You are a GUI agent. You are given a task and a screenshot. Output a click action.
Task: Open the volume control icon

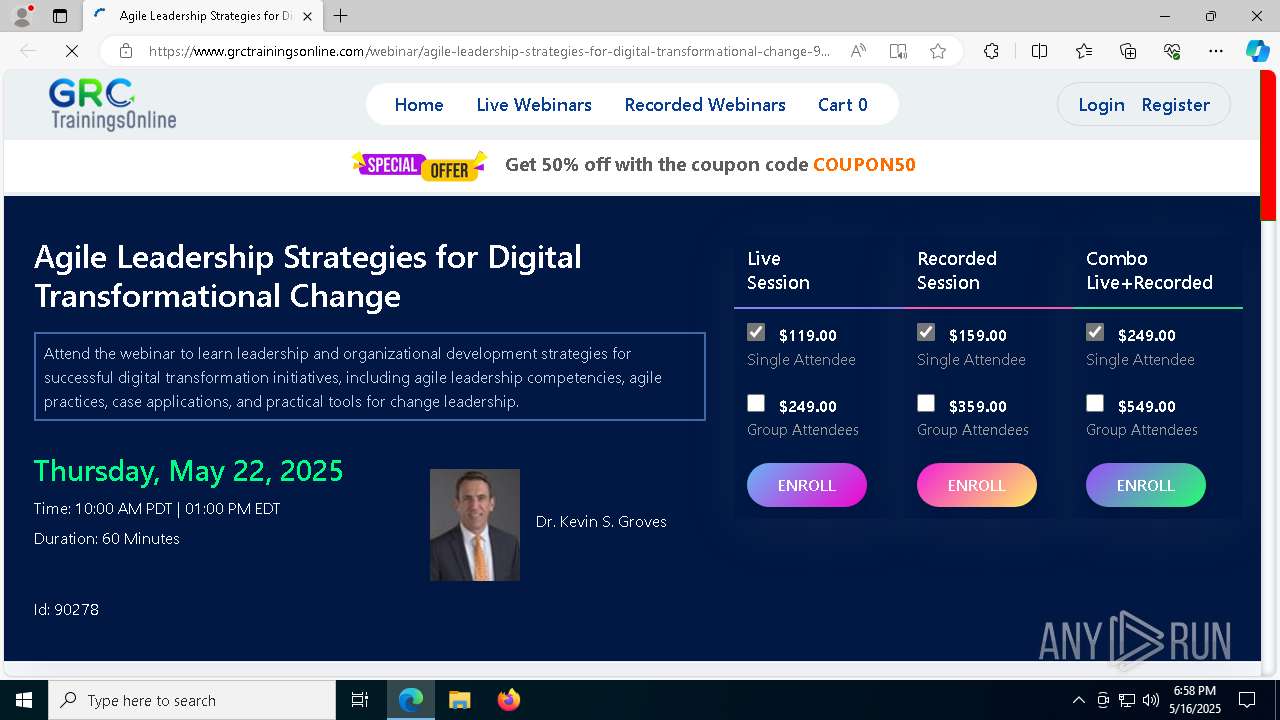[x=1151, y=700]
